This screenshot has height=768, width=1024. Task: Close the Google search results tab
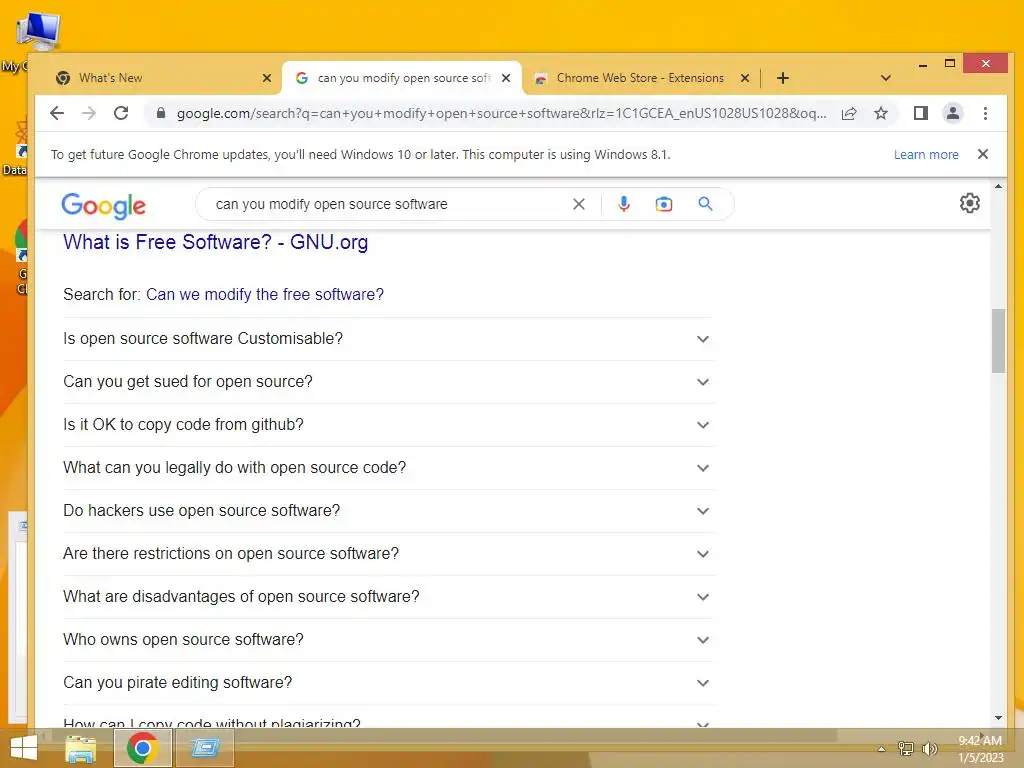pyautogui.click(x=506, y=78)
